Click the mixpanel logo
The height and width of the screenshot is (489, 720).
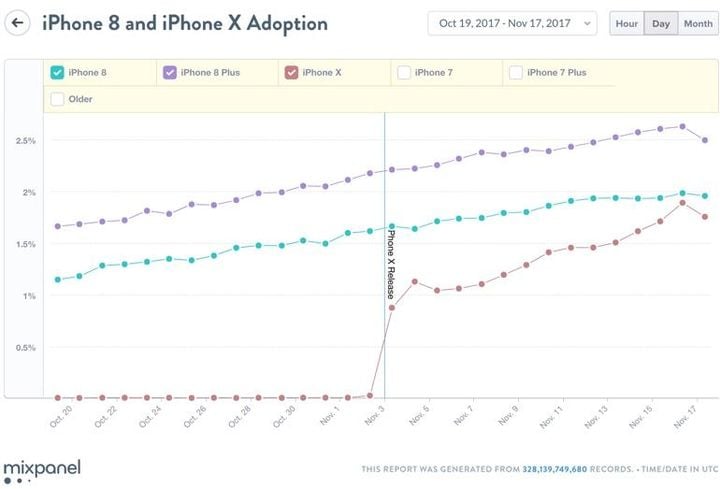pyautogui.click(x=42, y=471)
